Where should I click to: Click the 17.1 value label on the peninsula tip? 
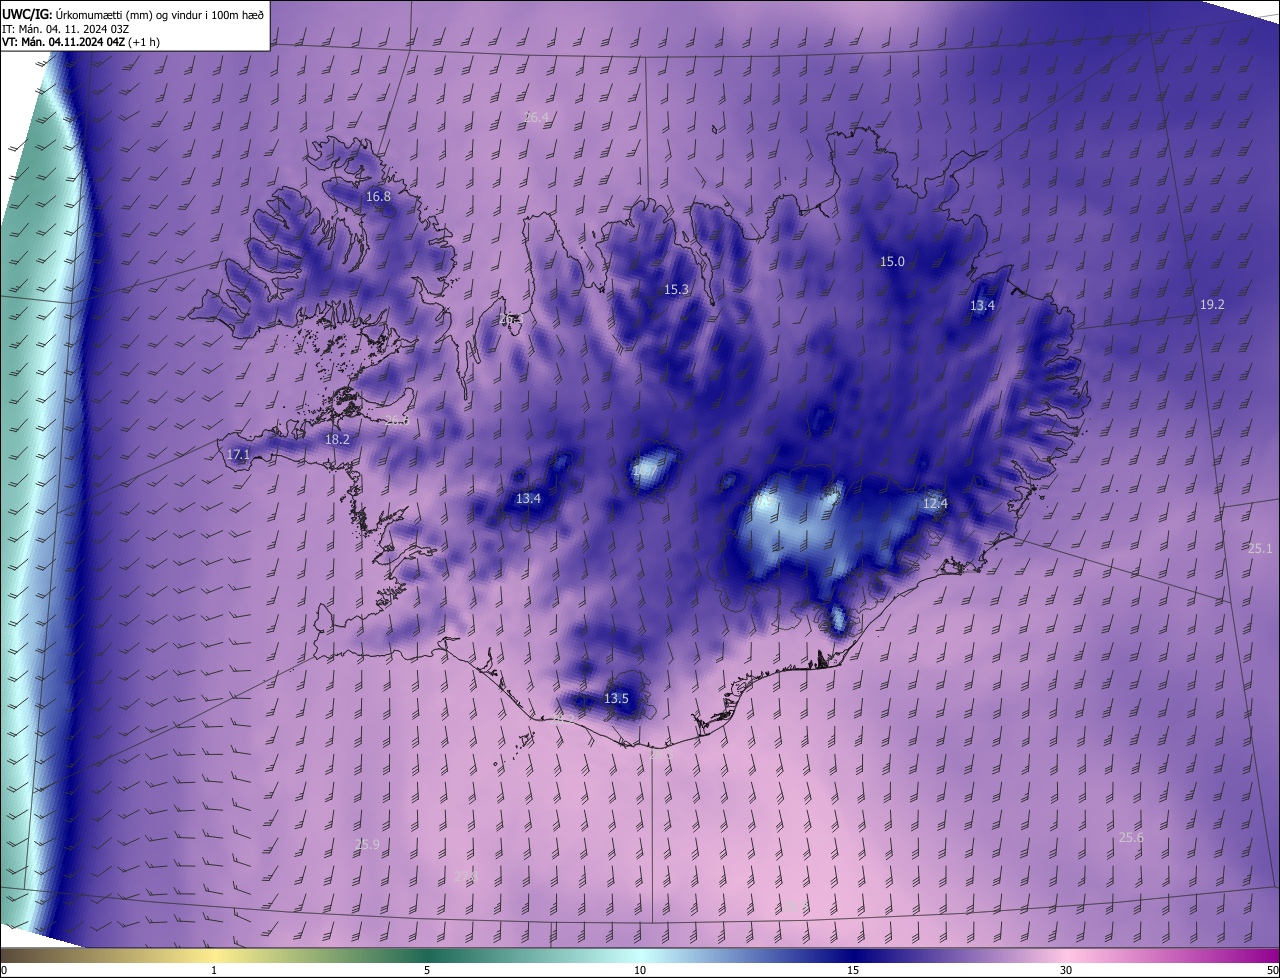[238, 455]
